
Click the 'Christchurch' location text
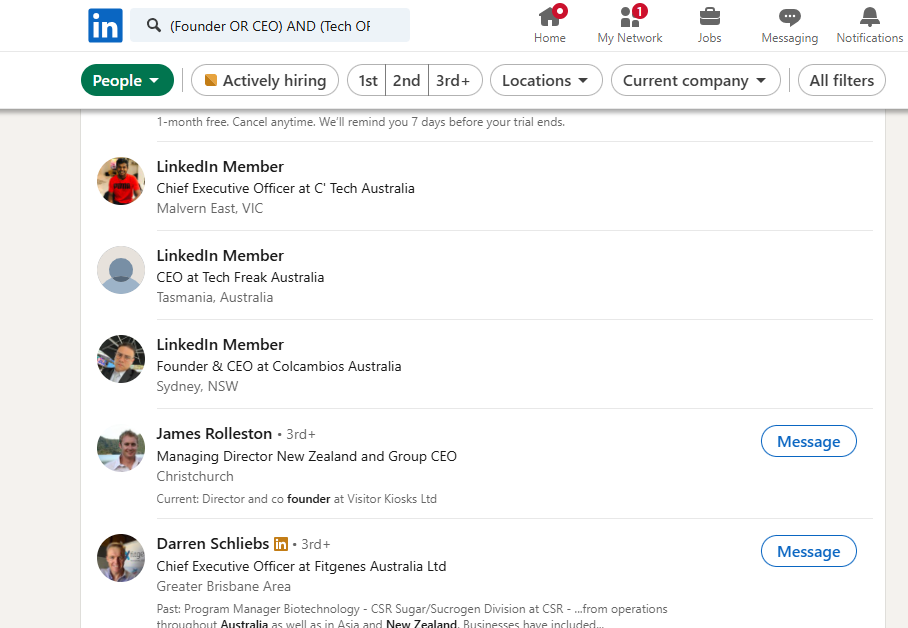point(195,476)
